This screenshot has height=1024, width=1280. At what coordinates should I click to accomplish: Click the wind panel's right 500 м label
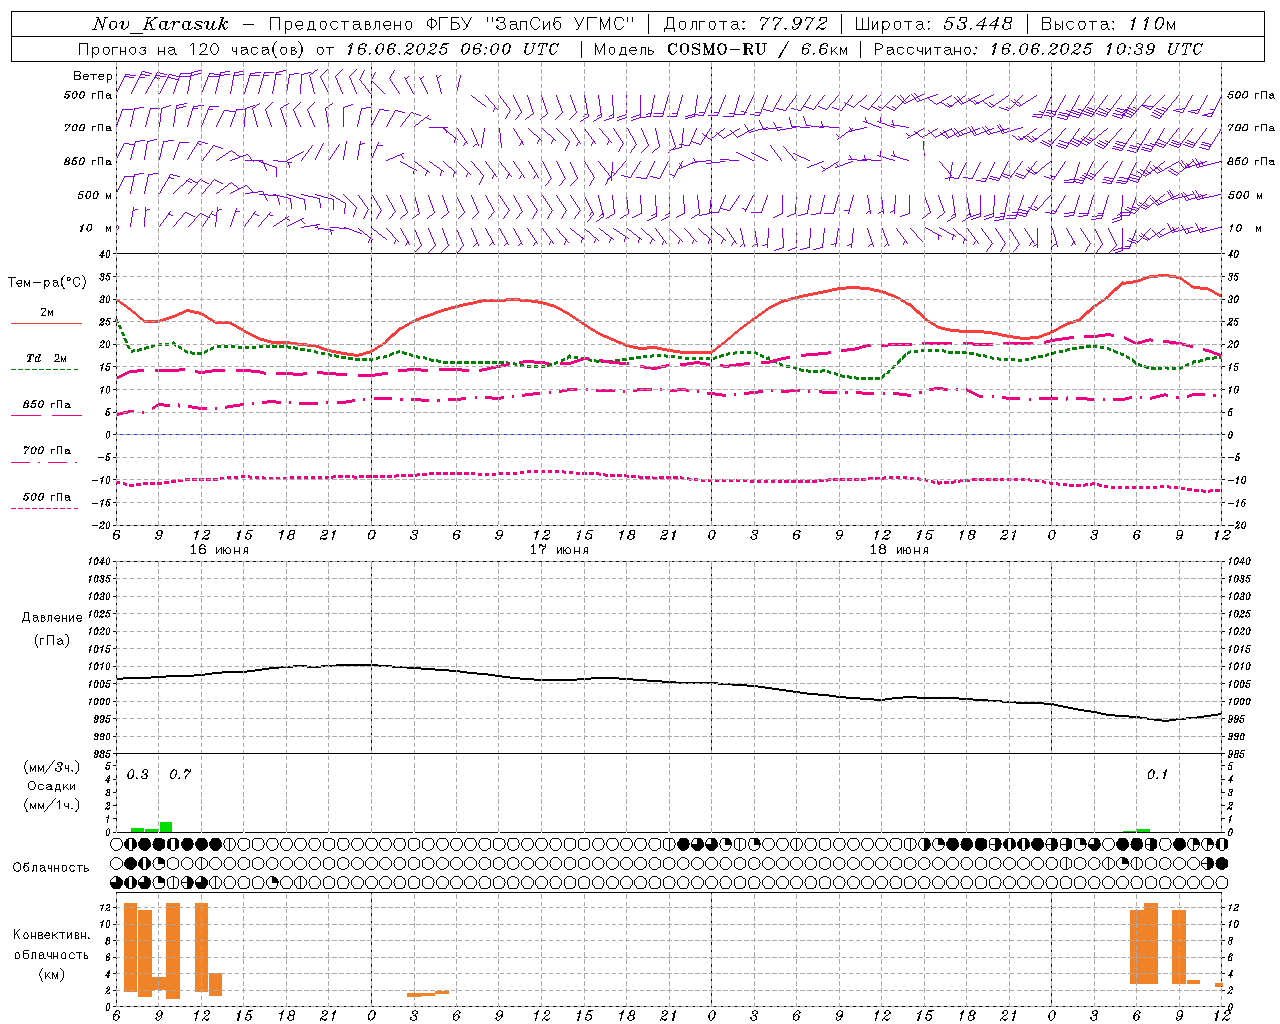[x=1245, y=195]
